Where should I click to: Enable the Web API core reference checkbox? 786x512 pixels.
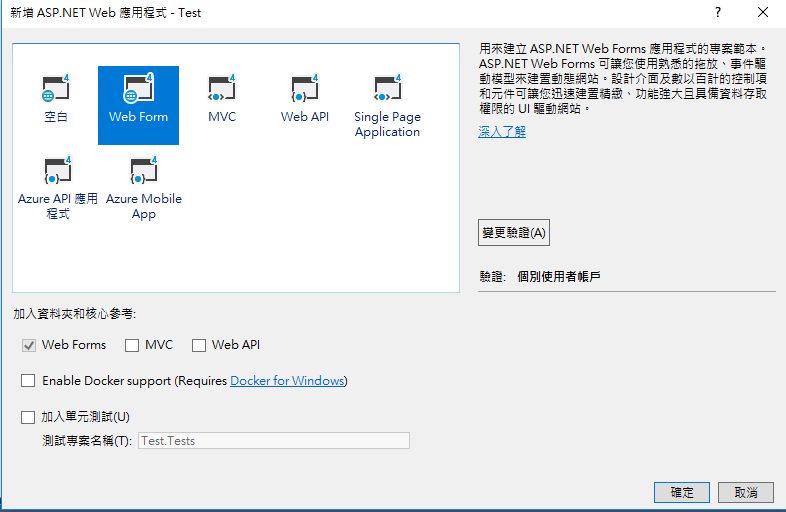click(199, 345)
